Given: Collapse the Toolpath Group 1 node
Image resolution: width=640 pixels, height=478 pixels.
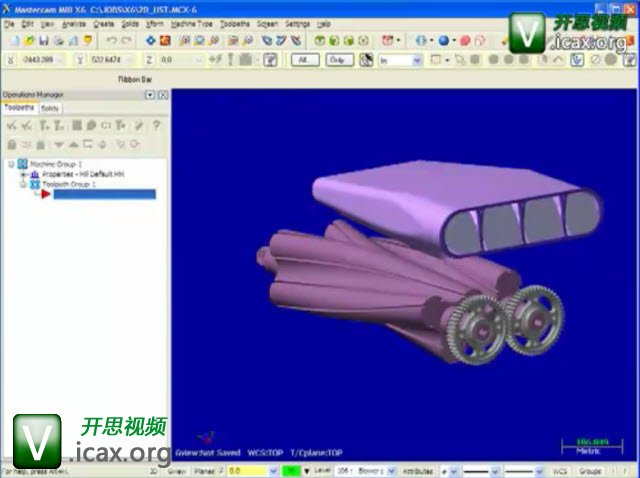Looking at the screenshot, I should point(23,185).
